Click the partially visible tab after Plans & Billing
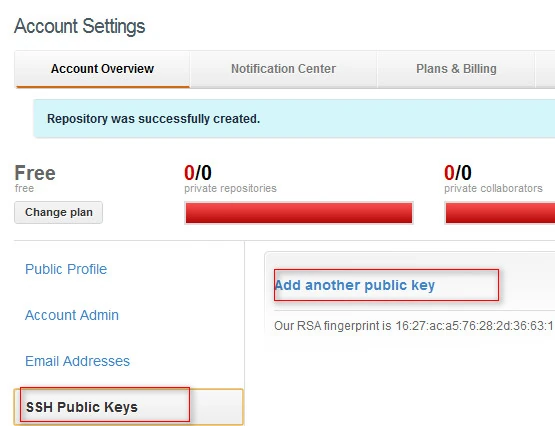 coord(545,69)
